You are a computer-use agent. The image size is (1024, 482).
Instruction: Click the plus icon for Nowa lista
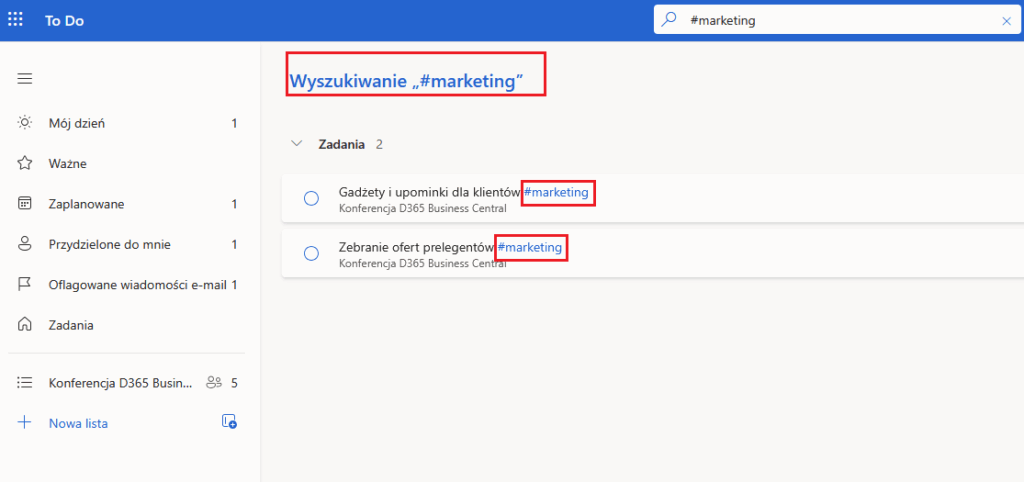tap(25, 423)
